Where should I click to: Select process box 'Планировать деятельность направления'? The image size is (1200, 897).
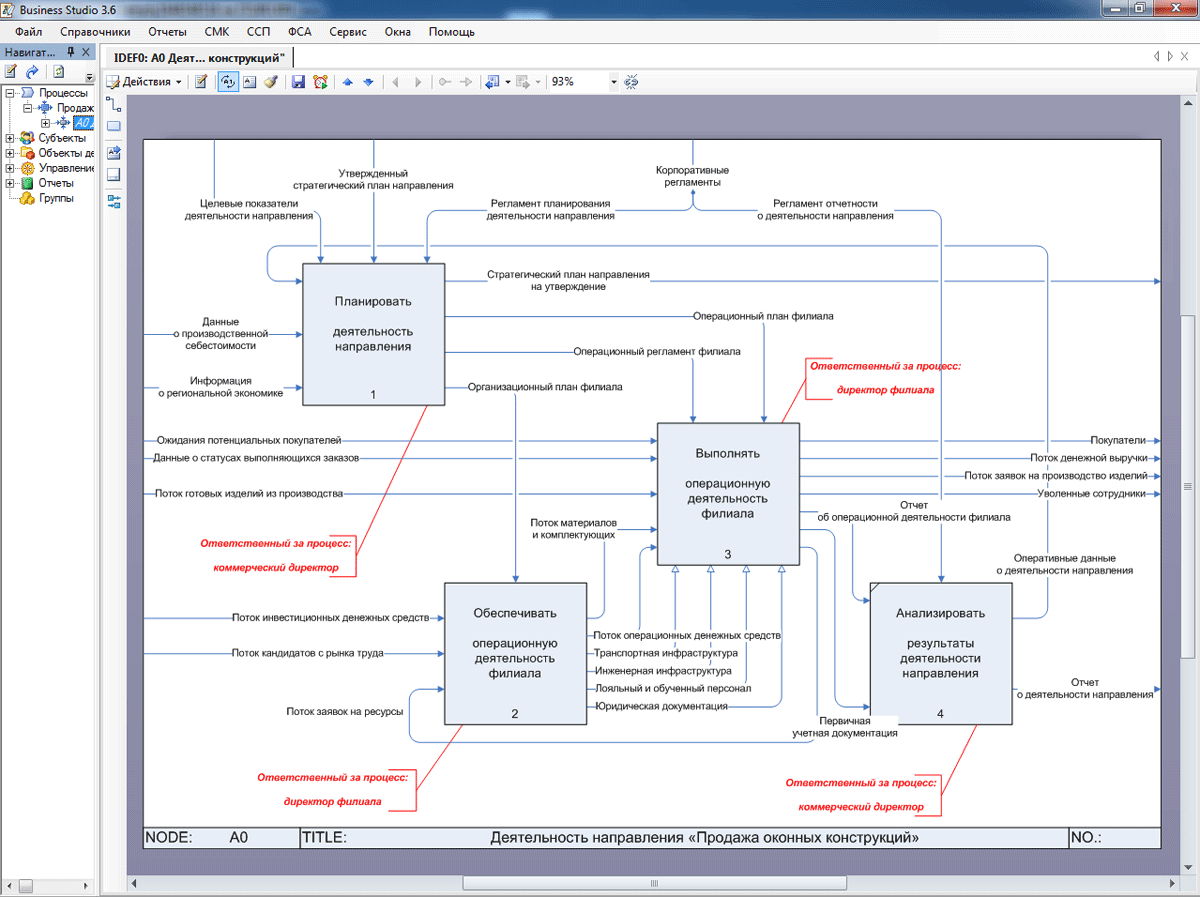point(373,333)
